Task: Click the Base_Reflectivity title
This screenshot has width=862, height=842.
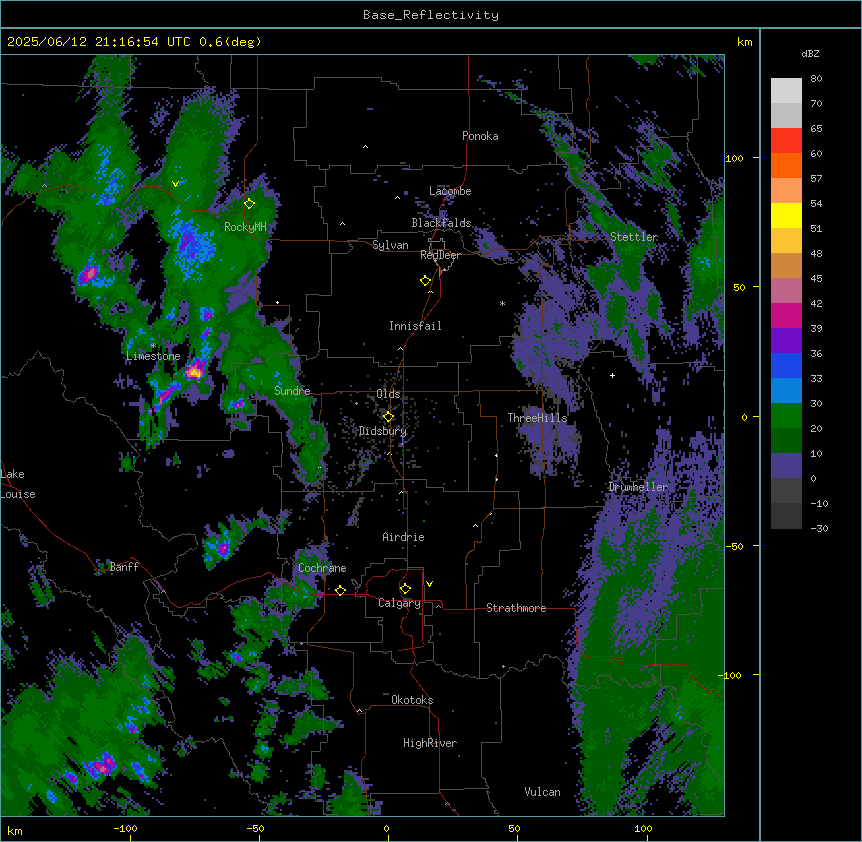Action: 431,15
